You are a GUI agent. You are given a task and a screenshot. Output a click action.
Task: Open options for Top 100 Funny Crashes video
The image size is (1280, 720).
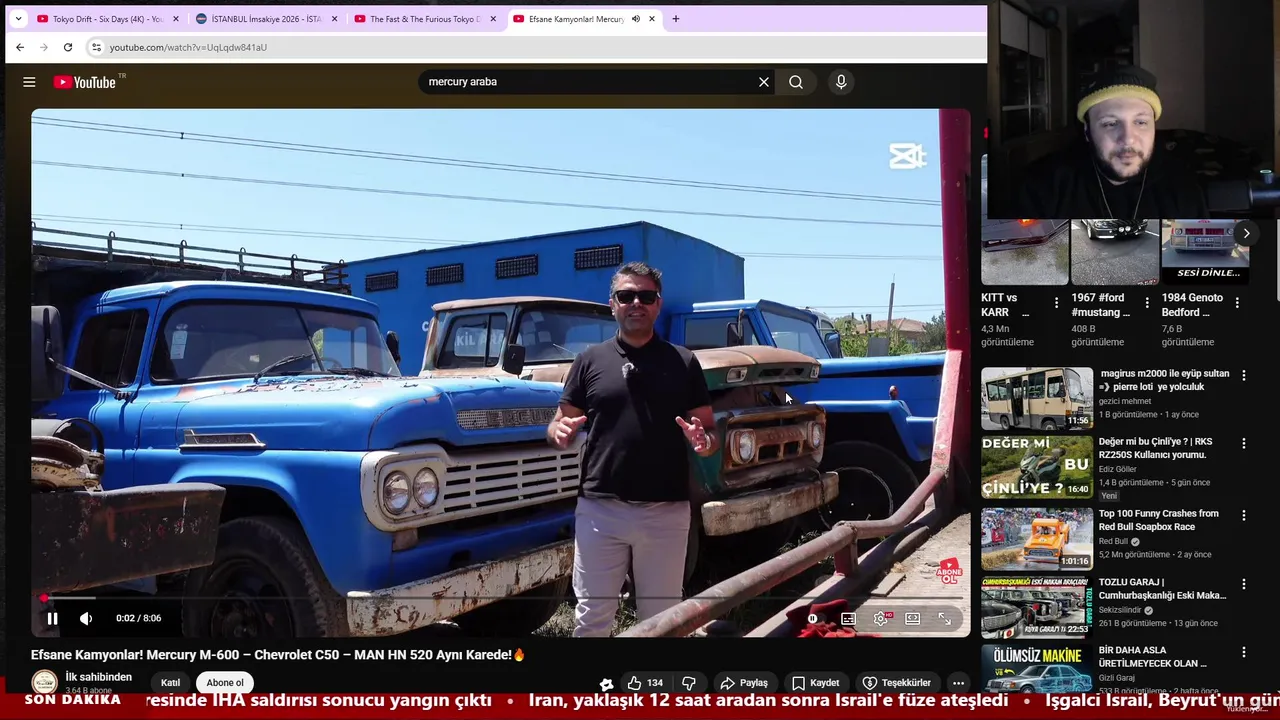[1244, 516]
